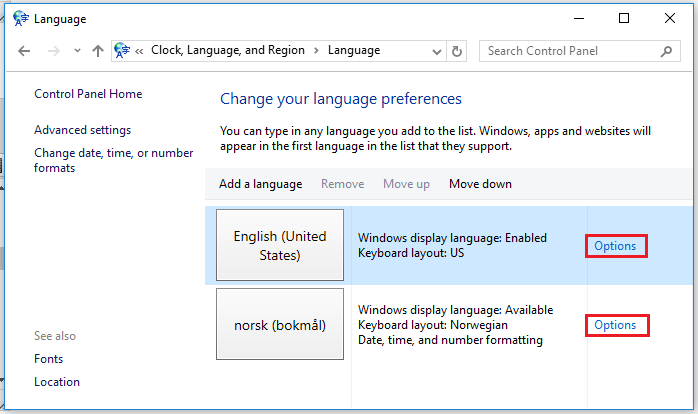Screen dimensions: 698x414
Task: Click the Back navigation arrow
Action: (25, 51)
